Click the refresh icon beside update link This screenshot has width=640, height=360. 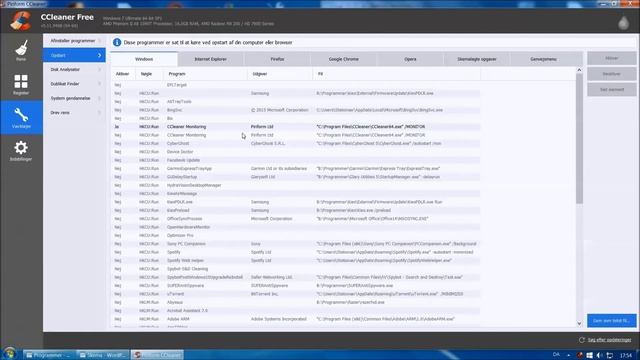(582, 340)
